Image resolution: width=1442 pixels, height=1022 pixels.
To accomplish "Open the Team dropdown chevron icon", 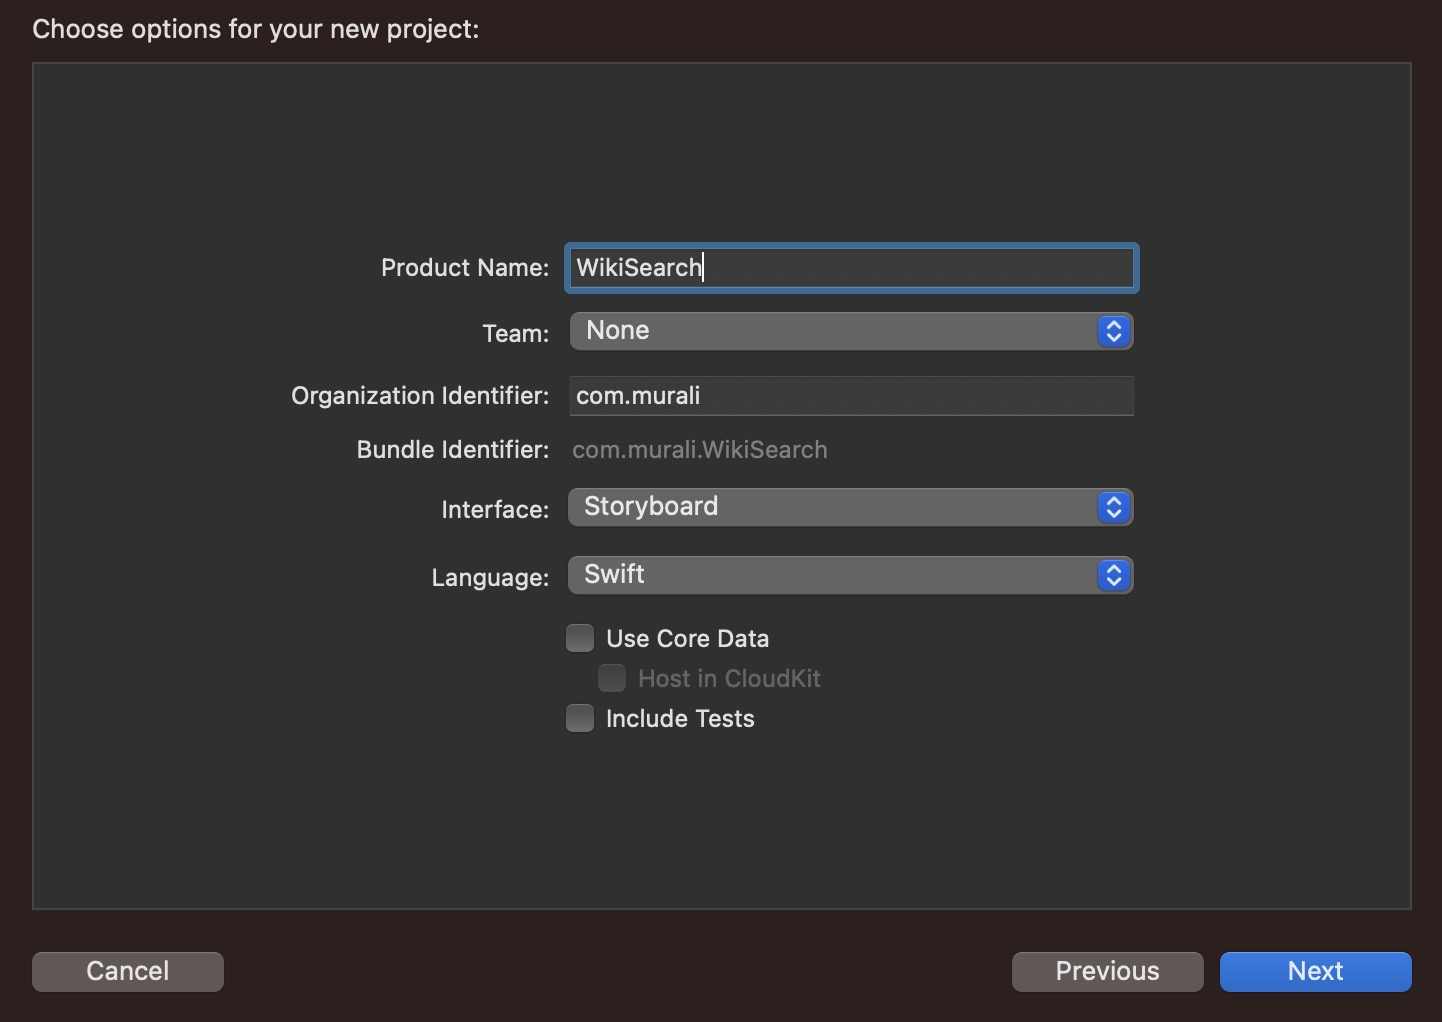I will pos(1113,331).
